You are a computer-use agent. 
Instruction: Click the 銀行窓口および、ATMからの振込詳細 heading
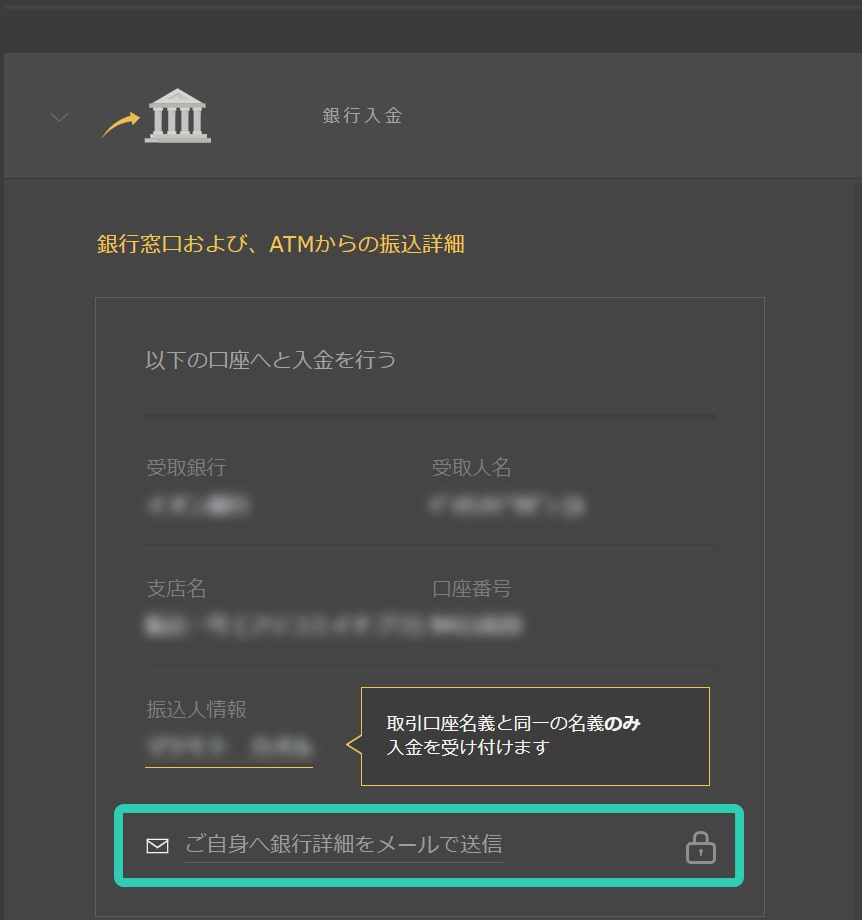click(280, 244)
